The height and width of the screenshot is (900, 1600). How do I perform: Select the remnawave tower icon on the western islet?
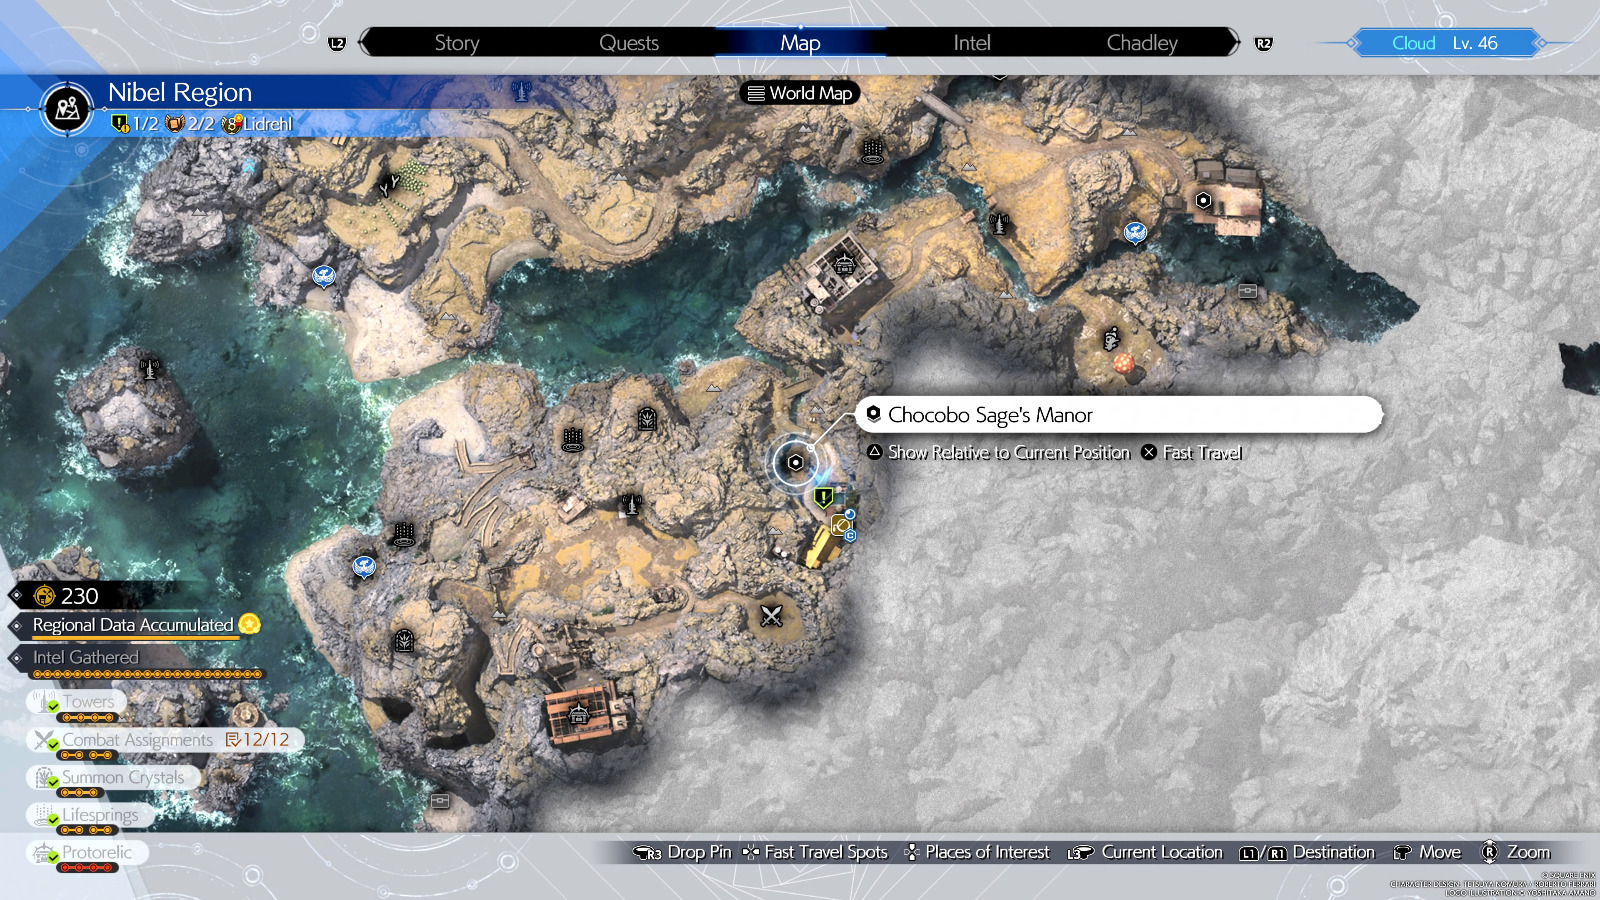tap(150, 369)
